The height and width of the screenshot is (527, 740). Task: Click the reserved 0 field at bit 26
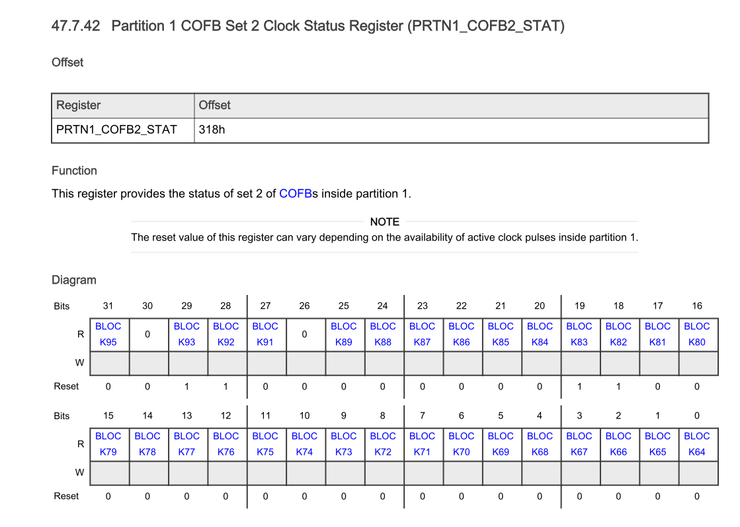pos(304,334)
